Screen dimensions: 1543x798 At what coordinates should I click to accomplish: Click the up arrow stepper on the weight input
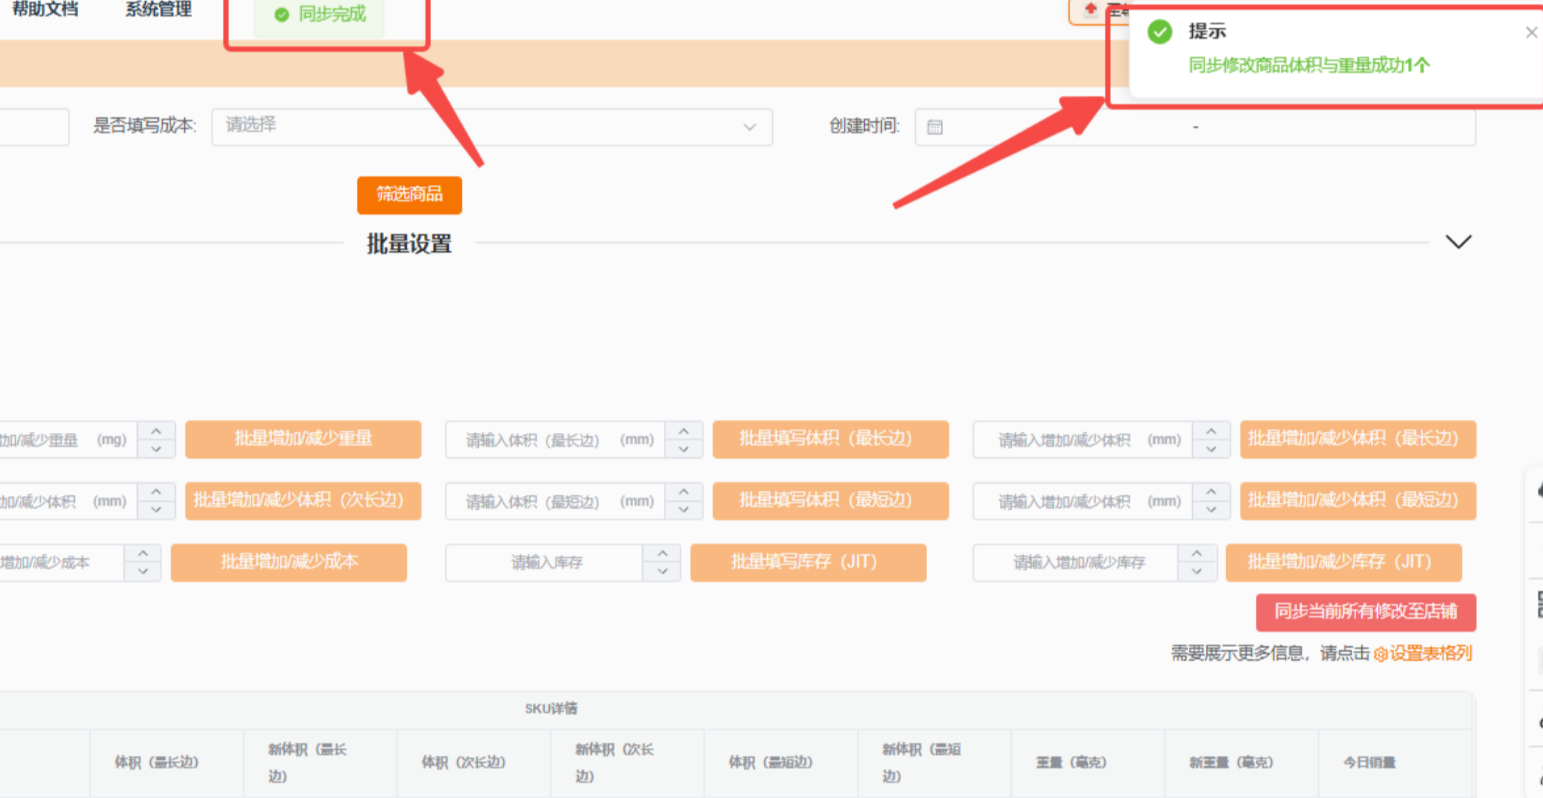(158, 433)
